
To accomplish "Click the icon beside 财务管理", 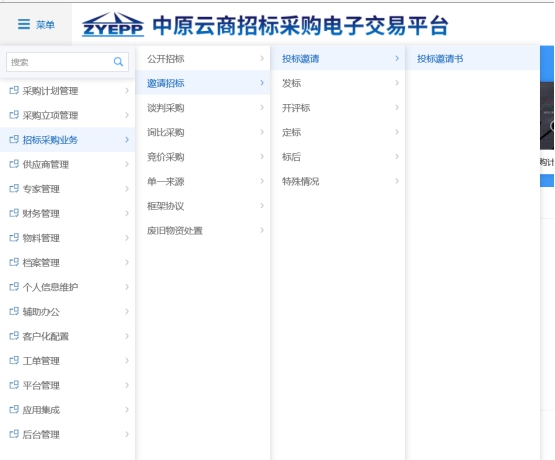I will pyautogui.click(x=14, y=213).
